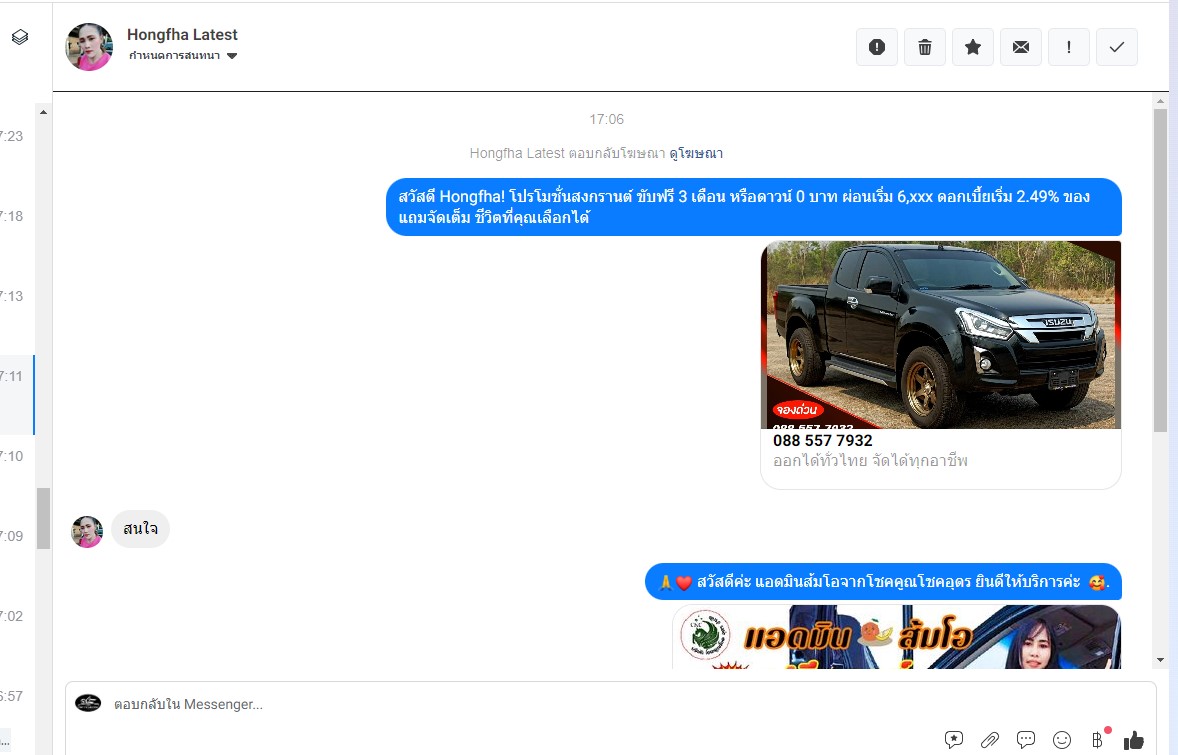Click chat scrollbar down arrow
Image resolution: width=1178 pixels, height=755 pixels.
[1161, 660]
